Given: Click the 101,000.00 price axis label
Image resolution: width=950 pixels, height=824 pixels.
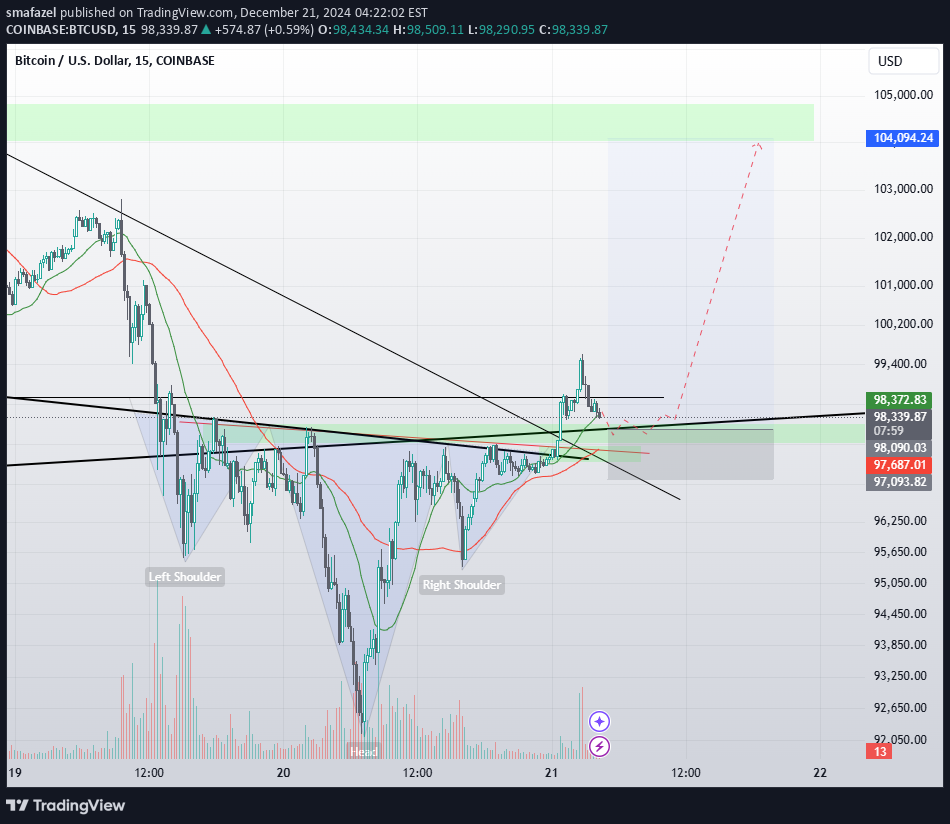Looking at the screenshot, I should [x=903, y=285].
